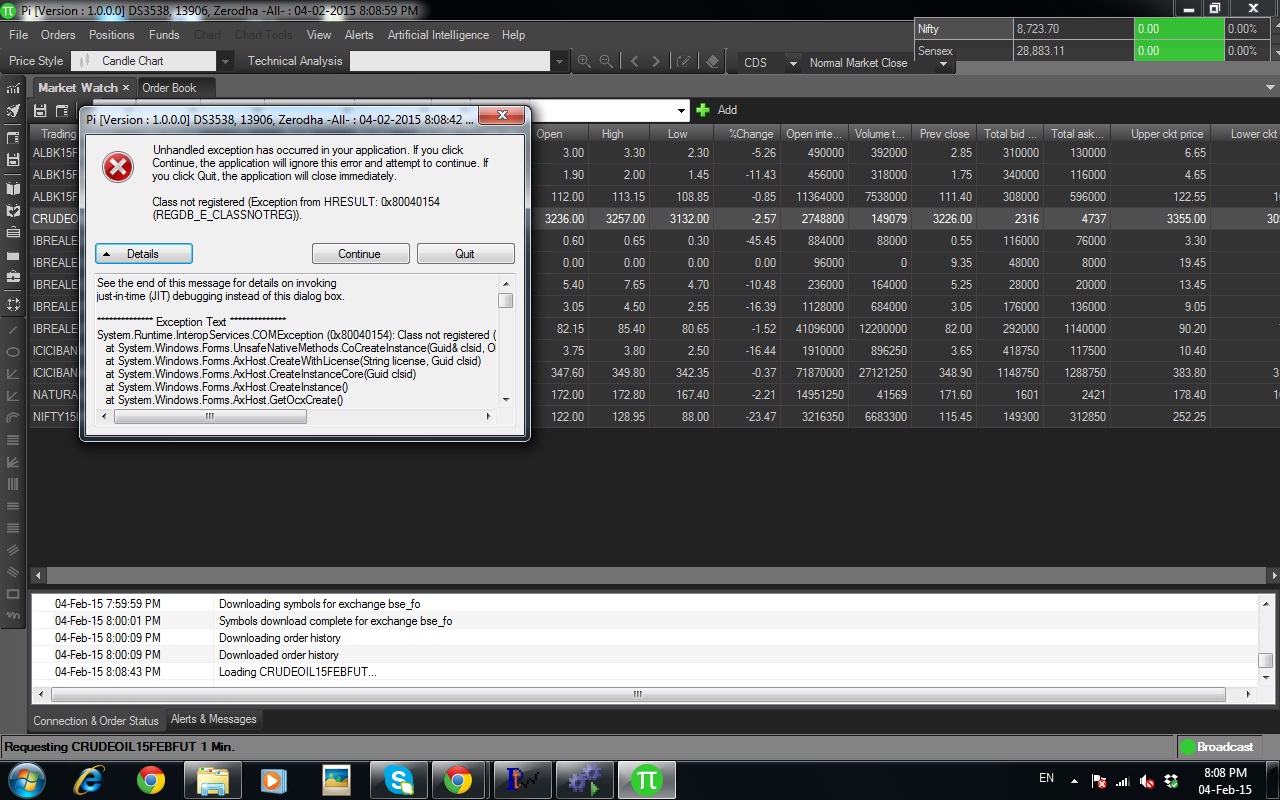Click the Broadcast status indicator
Viewport: 1280px width, 800px height.
coord(1217,747)
